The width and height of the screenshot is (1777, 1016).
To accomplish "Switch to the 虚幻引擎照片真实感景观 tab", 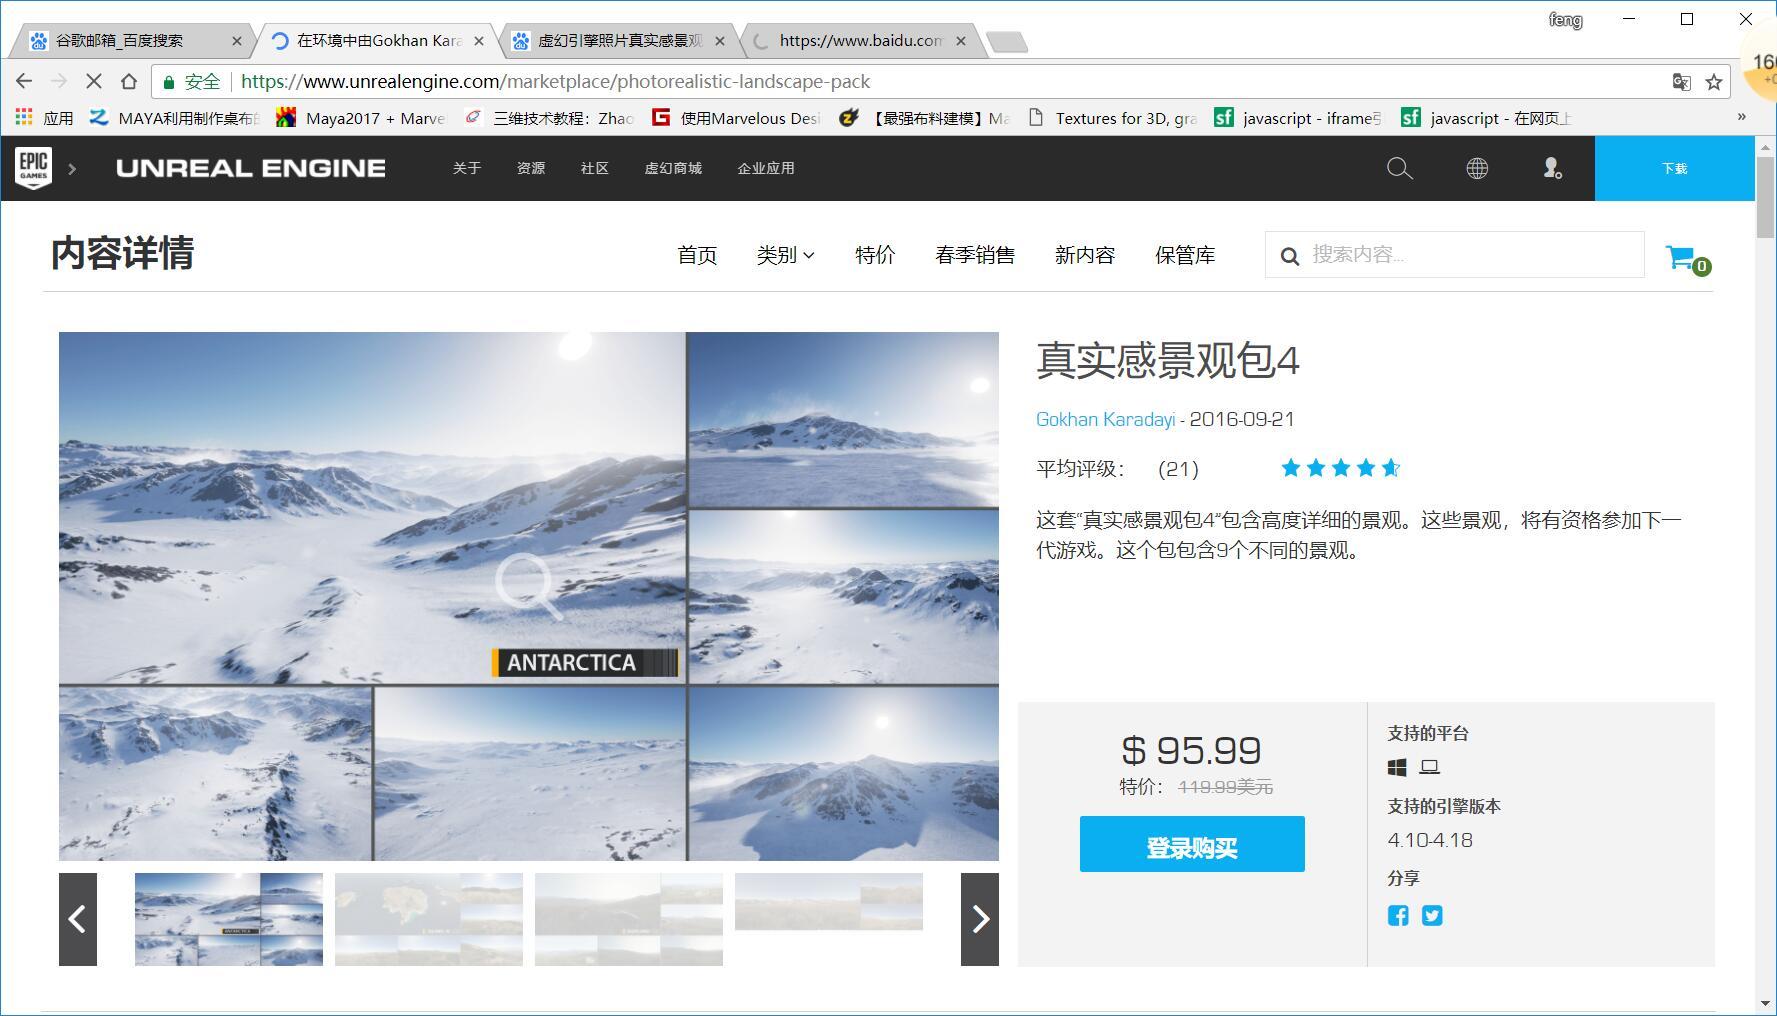I will coord(620,40).
